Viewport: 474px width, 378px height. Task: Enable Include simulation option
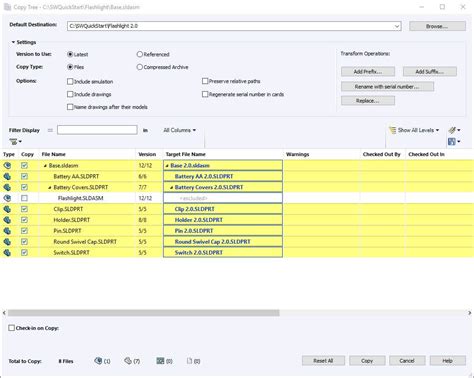coord(70,81)
